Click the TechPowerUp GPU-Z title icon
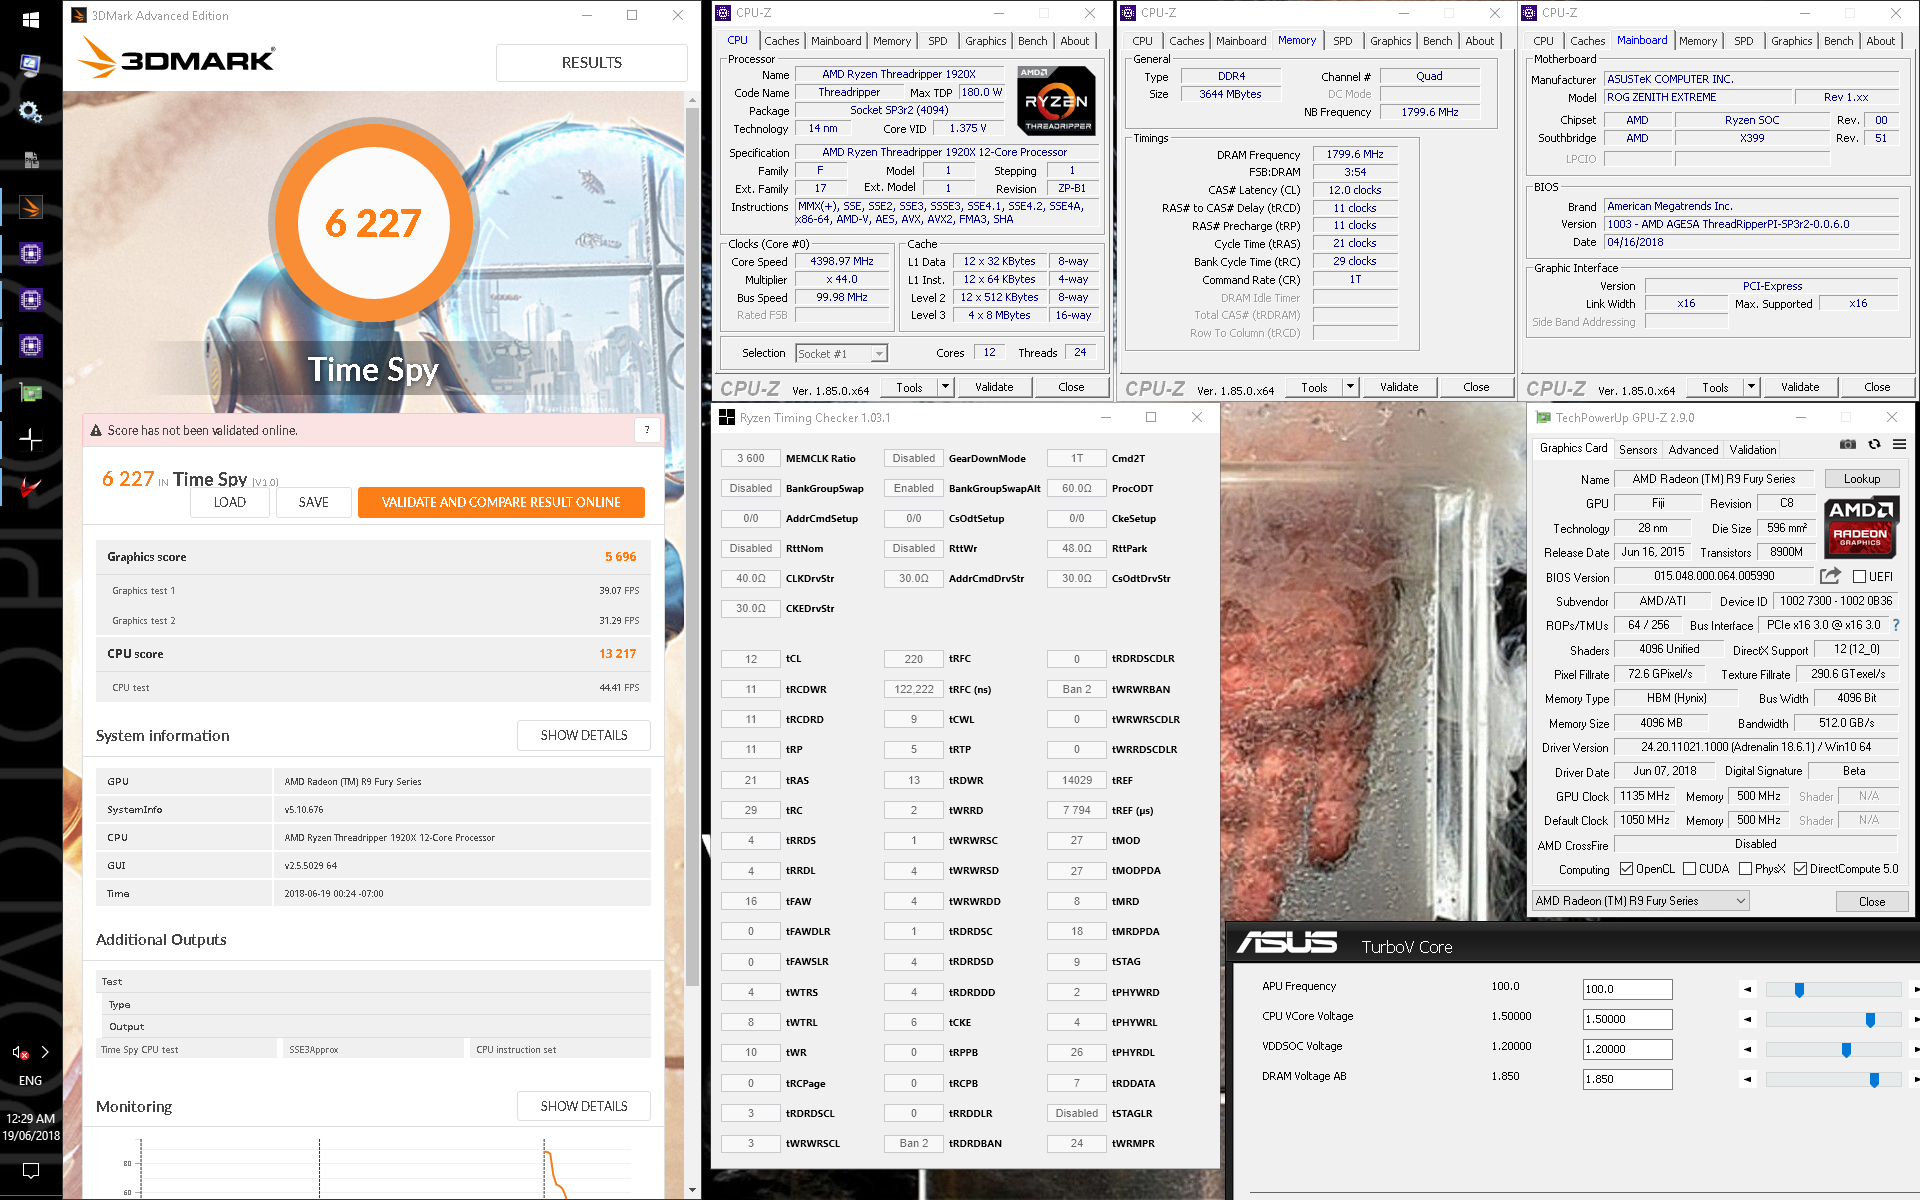The image size is (1920, 1200). (1543, 418)
